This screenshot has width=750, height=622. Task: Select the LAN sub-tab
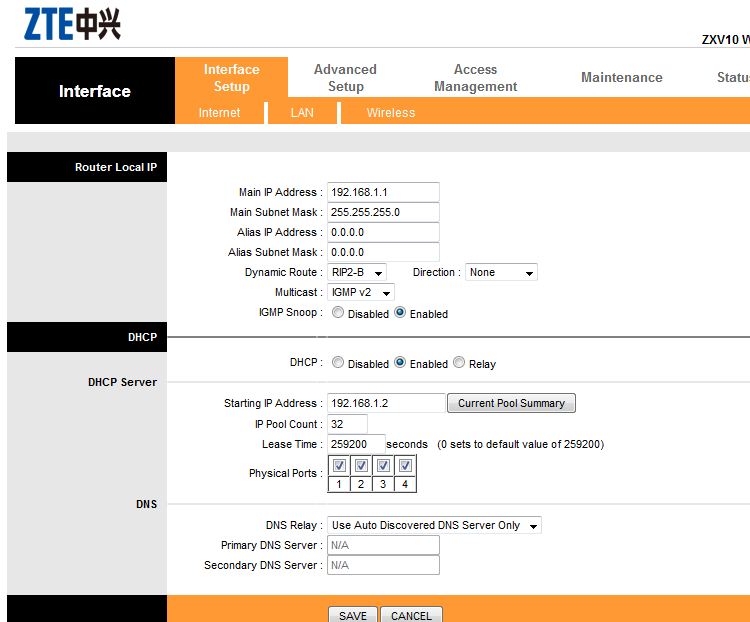302,112
